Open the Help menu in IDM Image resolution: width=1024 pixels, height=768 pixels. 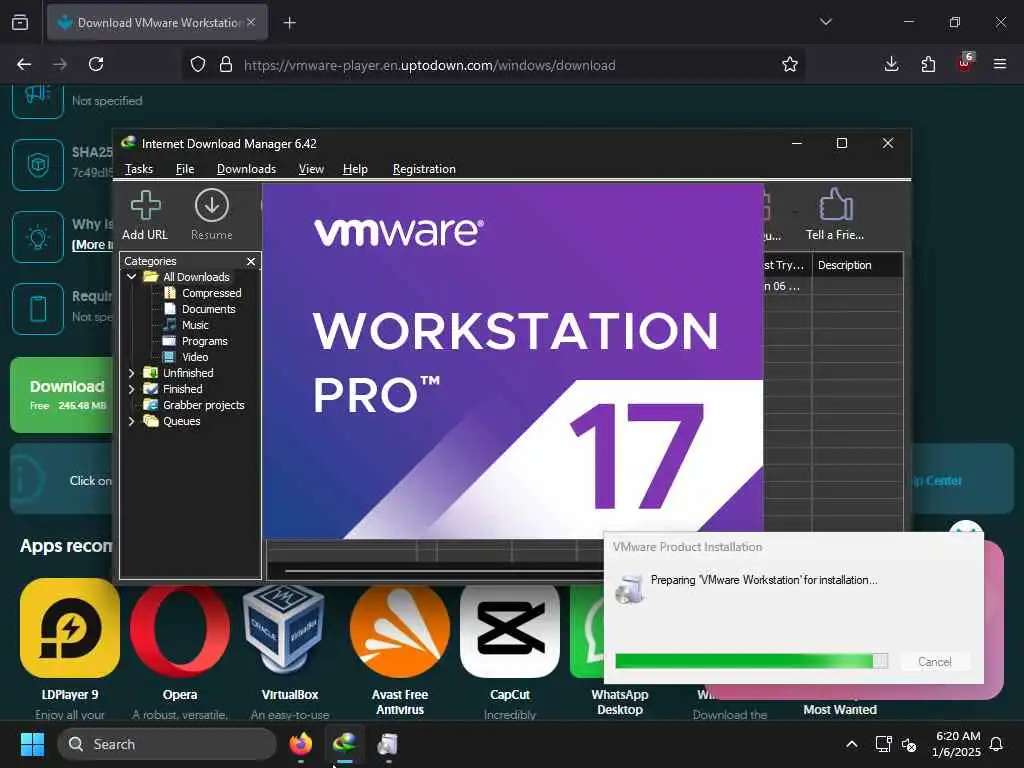click(x=355, y=168)
